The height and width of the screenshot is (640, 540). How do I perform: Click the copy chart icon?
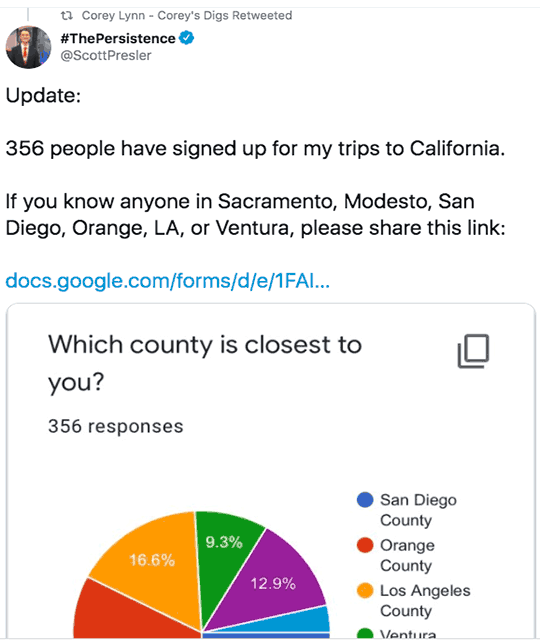[x=473, y=351]
